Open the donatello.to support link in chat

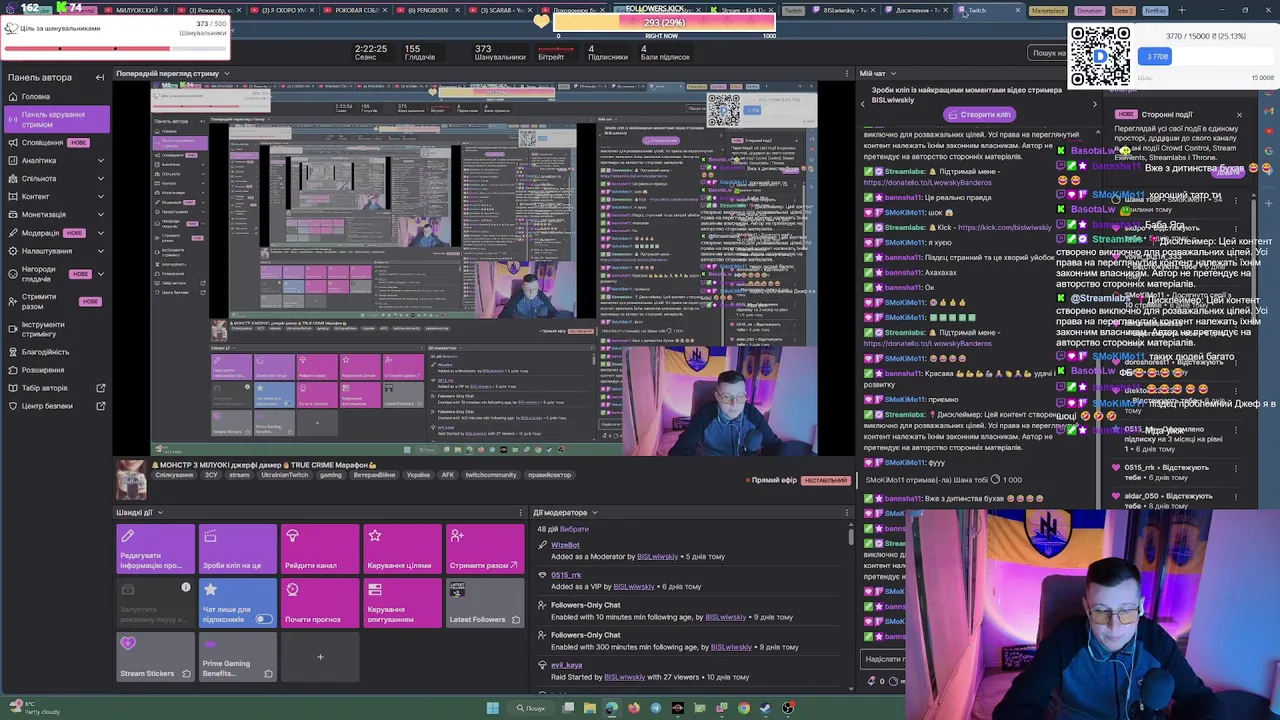(x=928, y=183)
